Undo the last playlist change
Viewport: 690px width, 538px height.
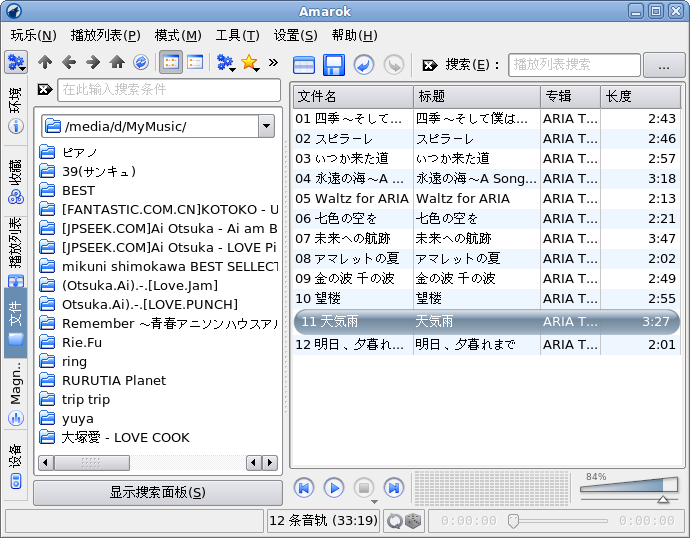tap(364, 65)
